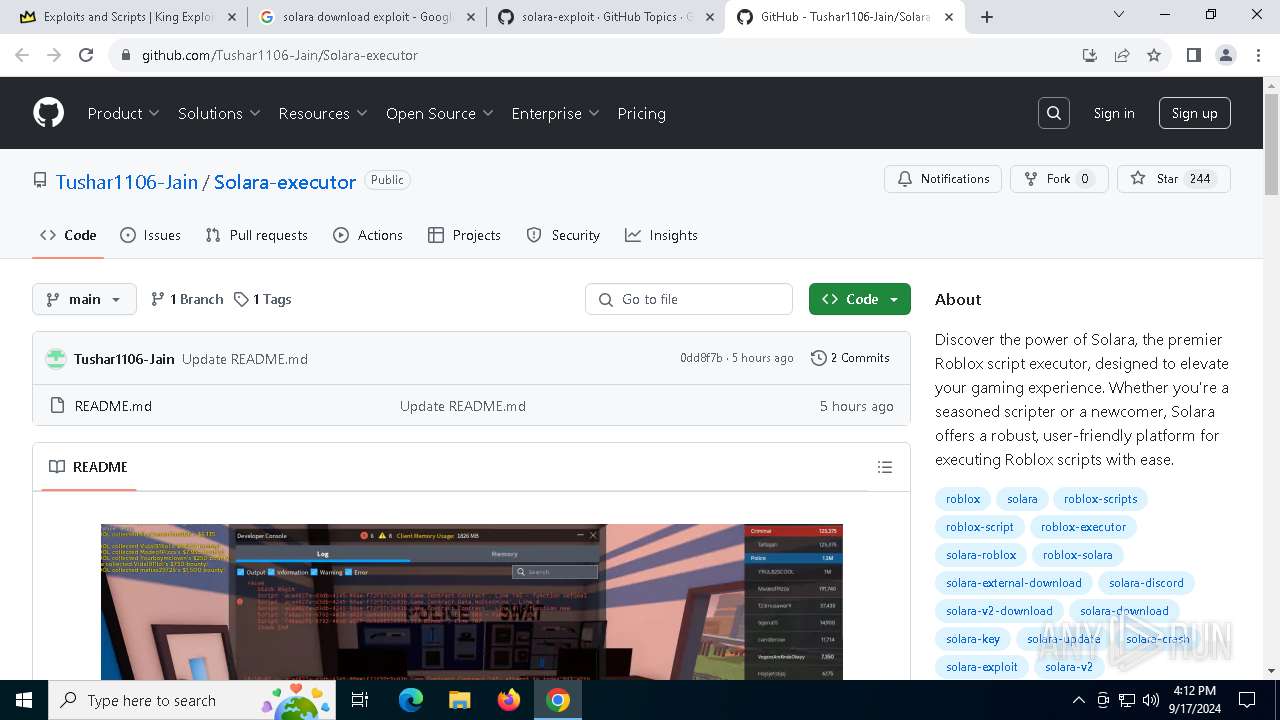
Task: Open GitHub search magnifier button
Action: pos(1054,113)
